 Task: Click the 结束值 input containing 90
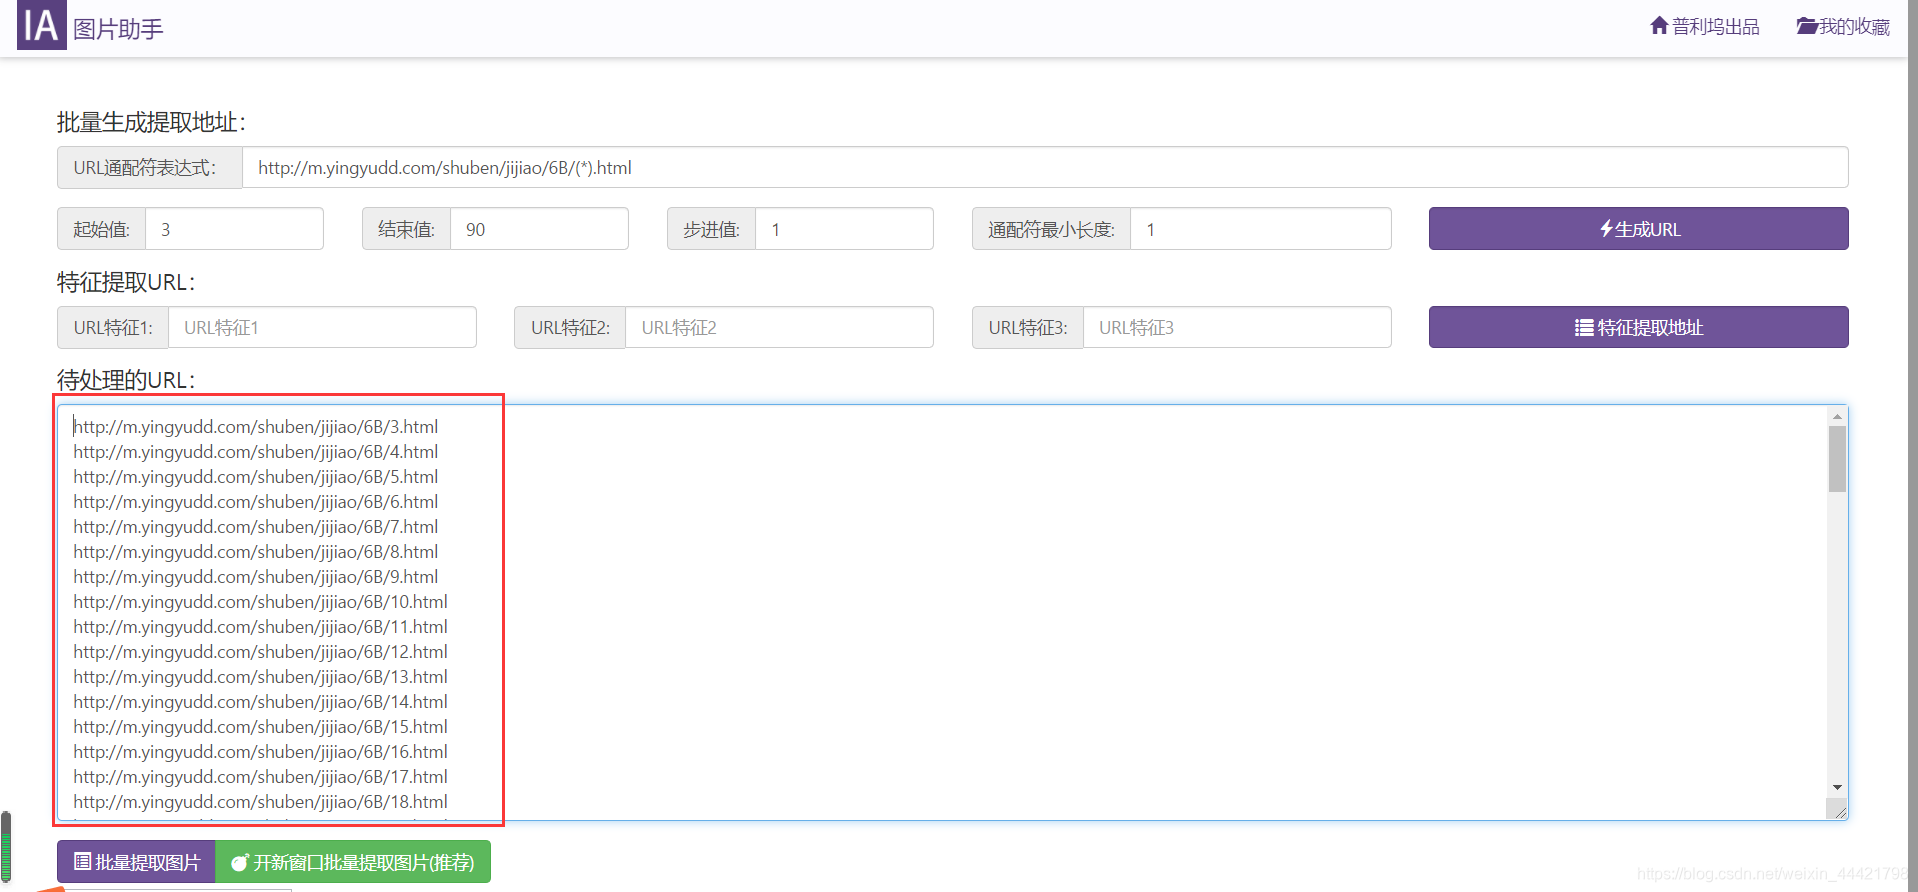tap(539, 229)
